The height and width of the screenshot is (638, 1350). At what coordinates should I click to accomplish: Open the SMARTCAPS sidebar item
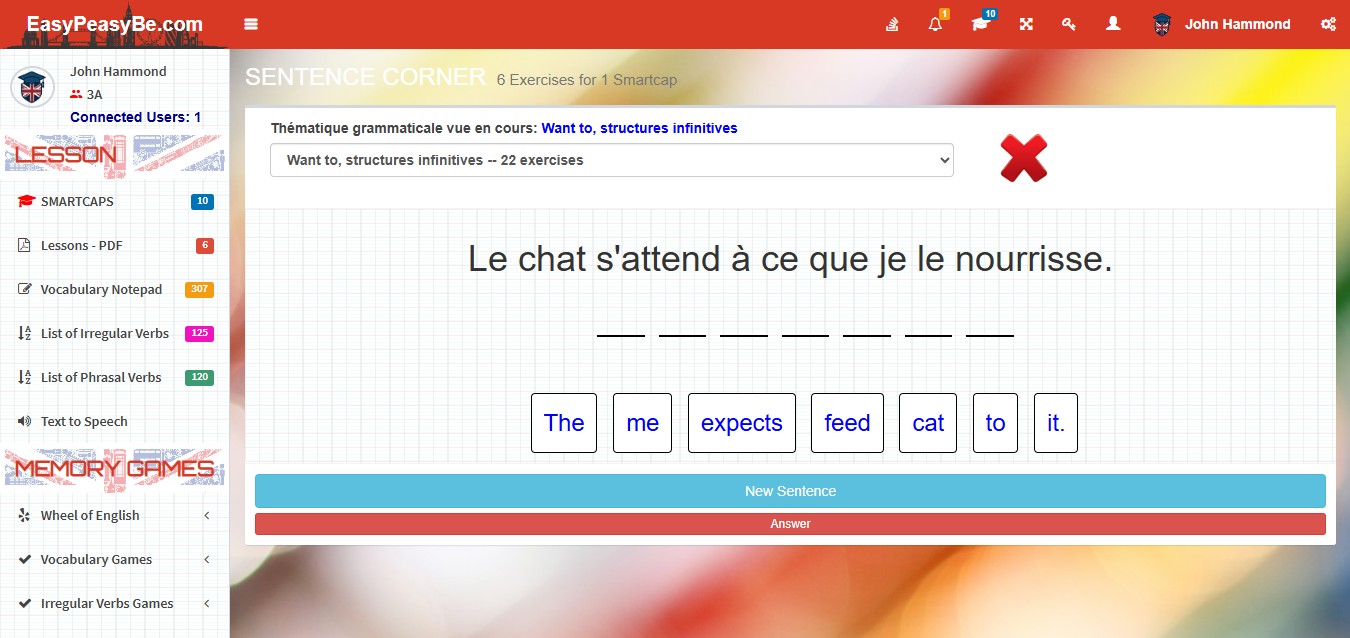pyautogui.click(x=77, y=202)
